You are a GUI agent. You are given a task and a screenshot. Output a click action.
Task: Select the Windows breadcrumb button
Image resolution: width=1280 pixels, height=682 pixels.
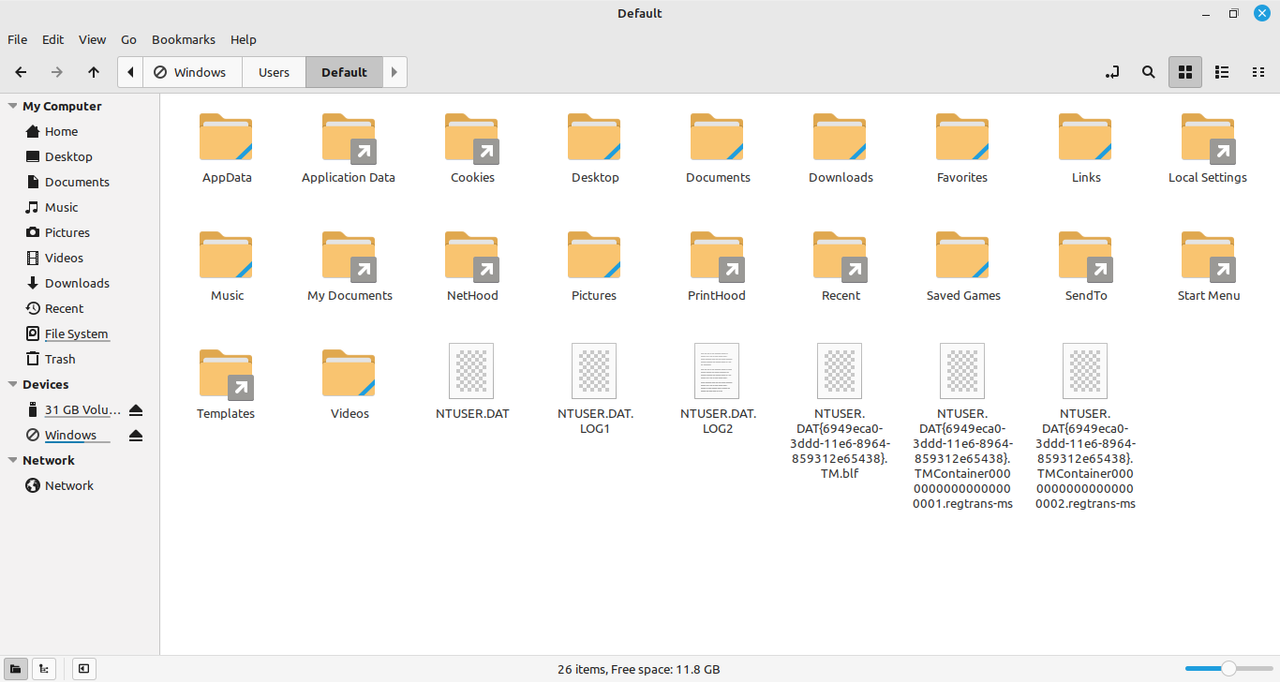pos(193,72)
